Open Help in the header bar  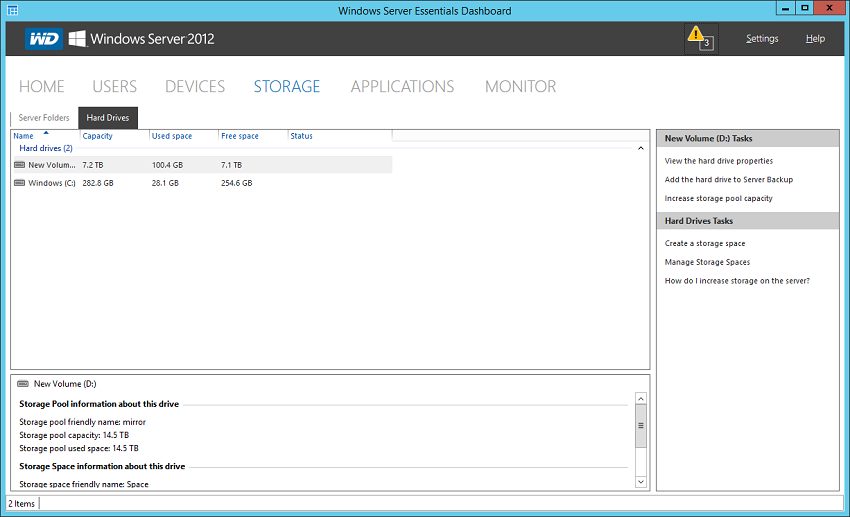(x=815, y=38)
